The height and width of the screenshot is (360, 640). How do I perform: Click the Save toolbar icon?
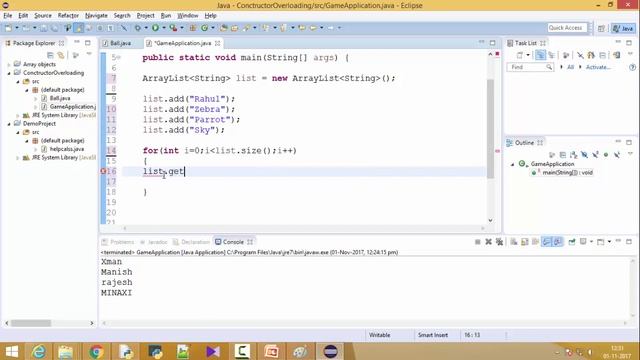coord(43,28)
